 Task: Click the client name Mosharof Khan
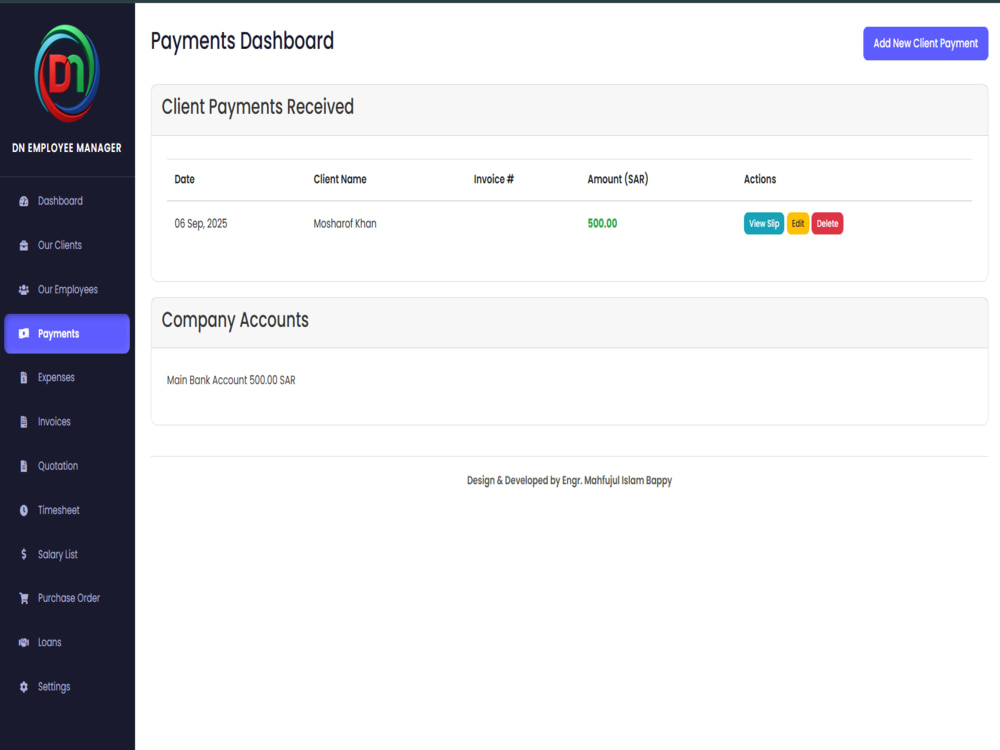tap(345, 224)
